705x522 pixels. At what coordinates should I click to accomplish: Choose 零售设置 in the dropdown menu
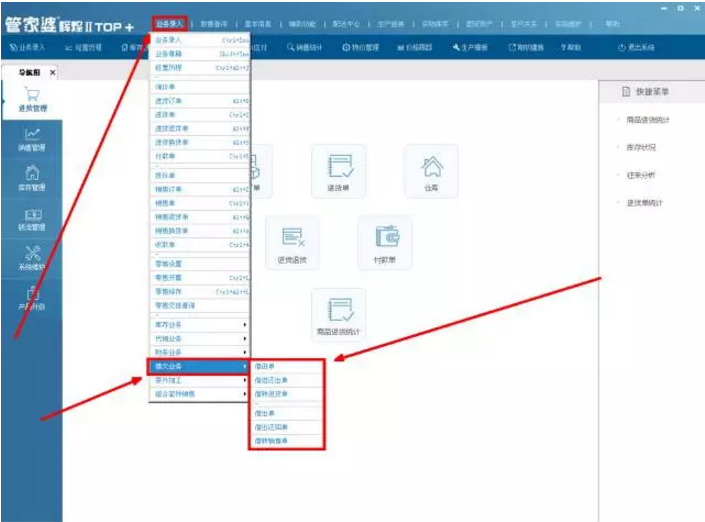click(x=200, y=264)
